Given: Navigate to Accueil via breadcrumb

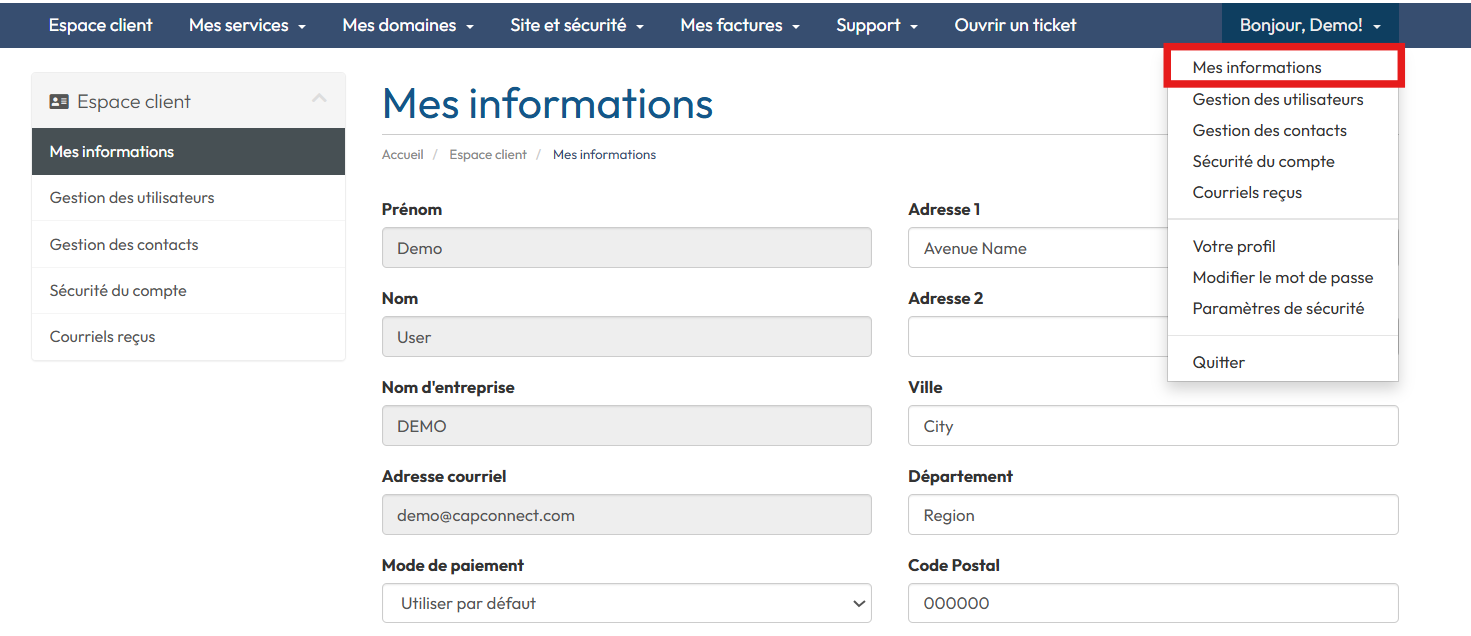Looking at the screenshot, I should pyautogui.click(x=402, y=154).
